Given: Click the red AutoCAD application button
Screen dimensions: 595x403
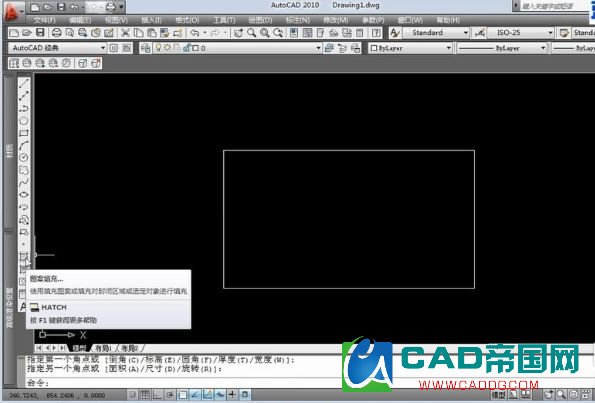Looking at the screenshot, I should pyautogui.click(x=13, y=11).
